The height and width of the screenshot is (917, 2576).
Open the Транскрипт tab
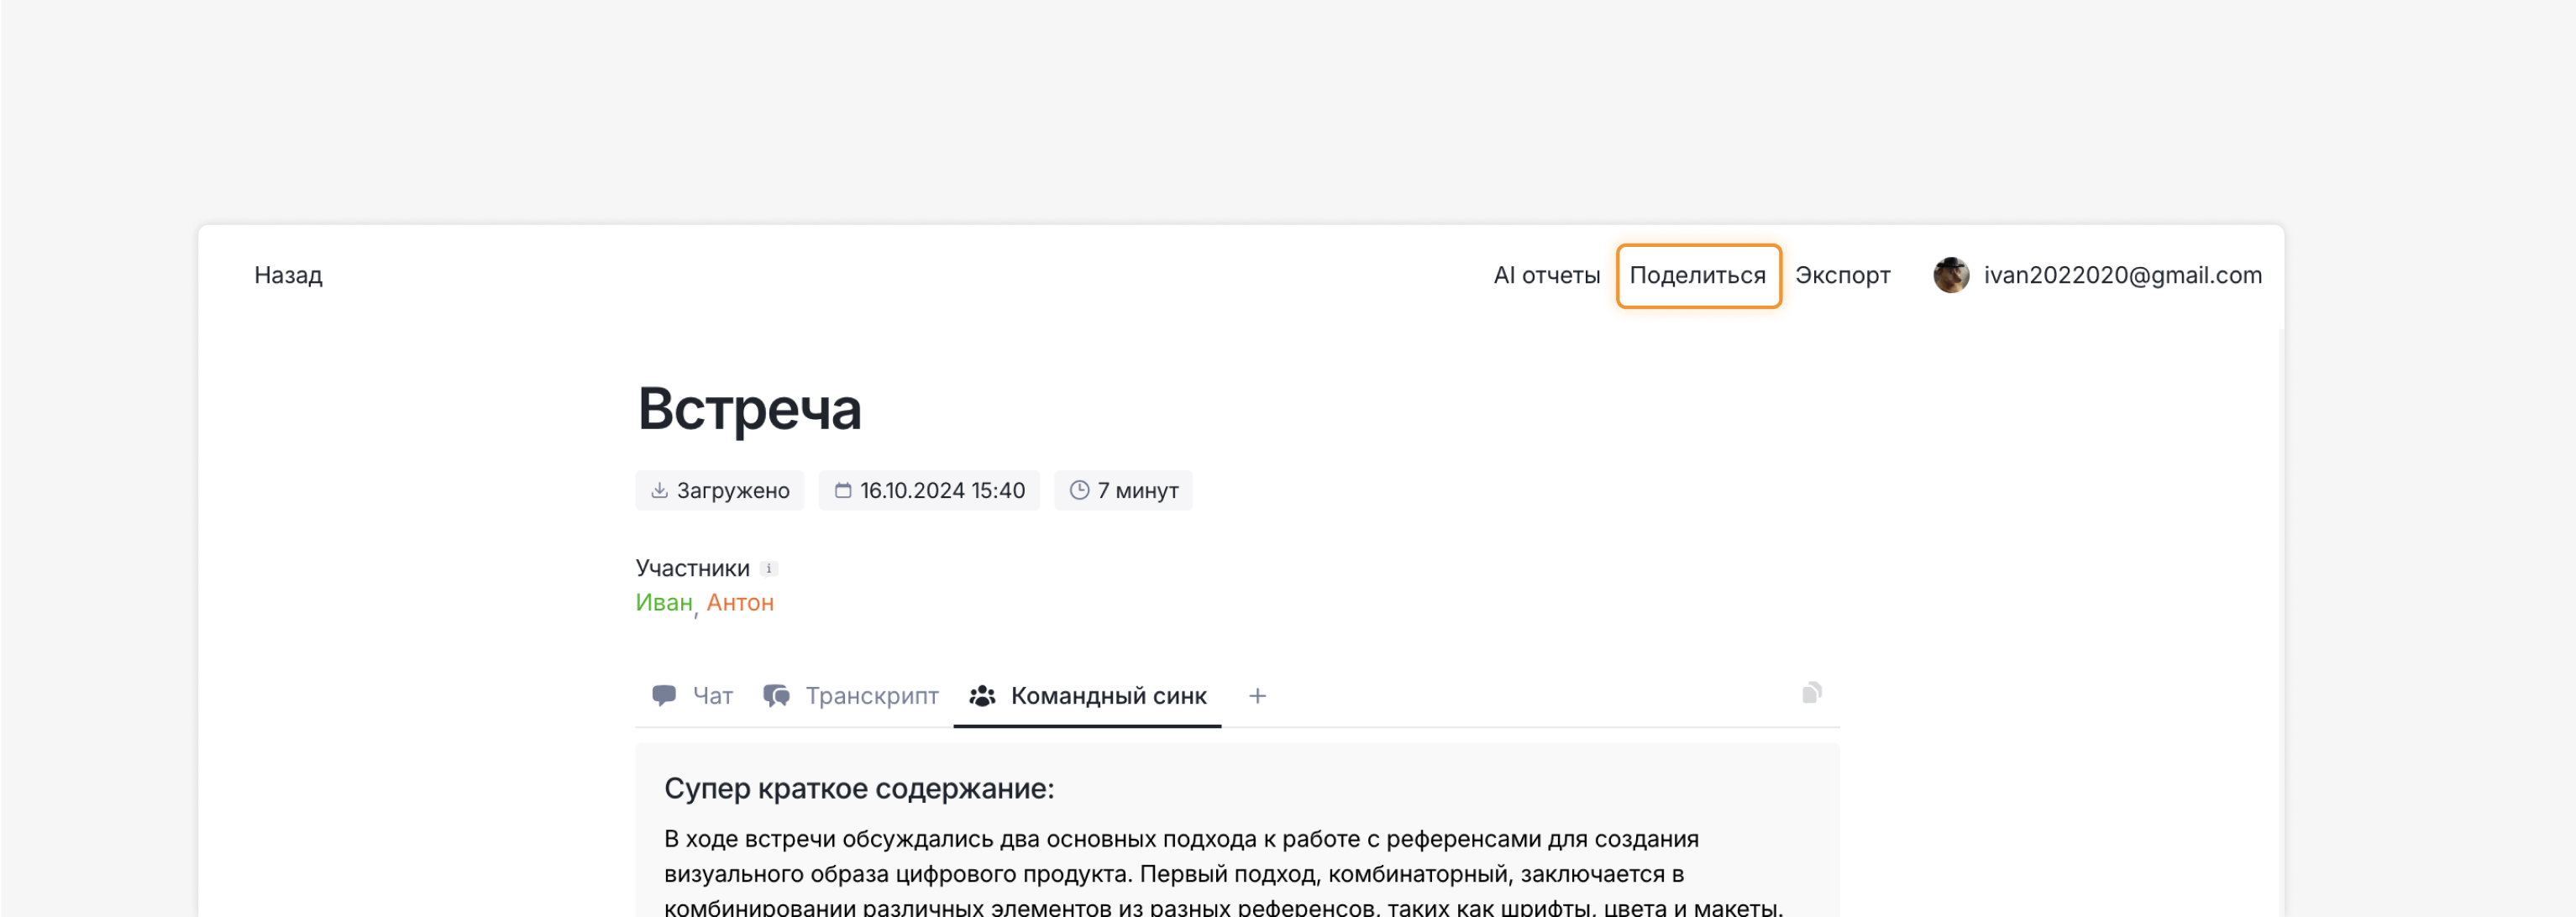(x=871, y=696)
